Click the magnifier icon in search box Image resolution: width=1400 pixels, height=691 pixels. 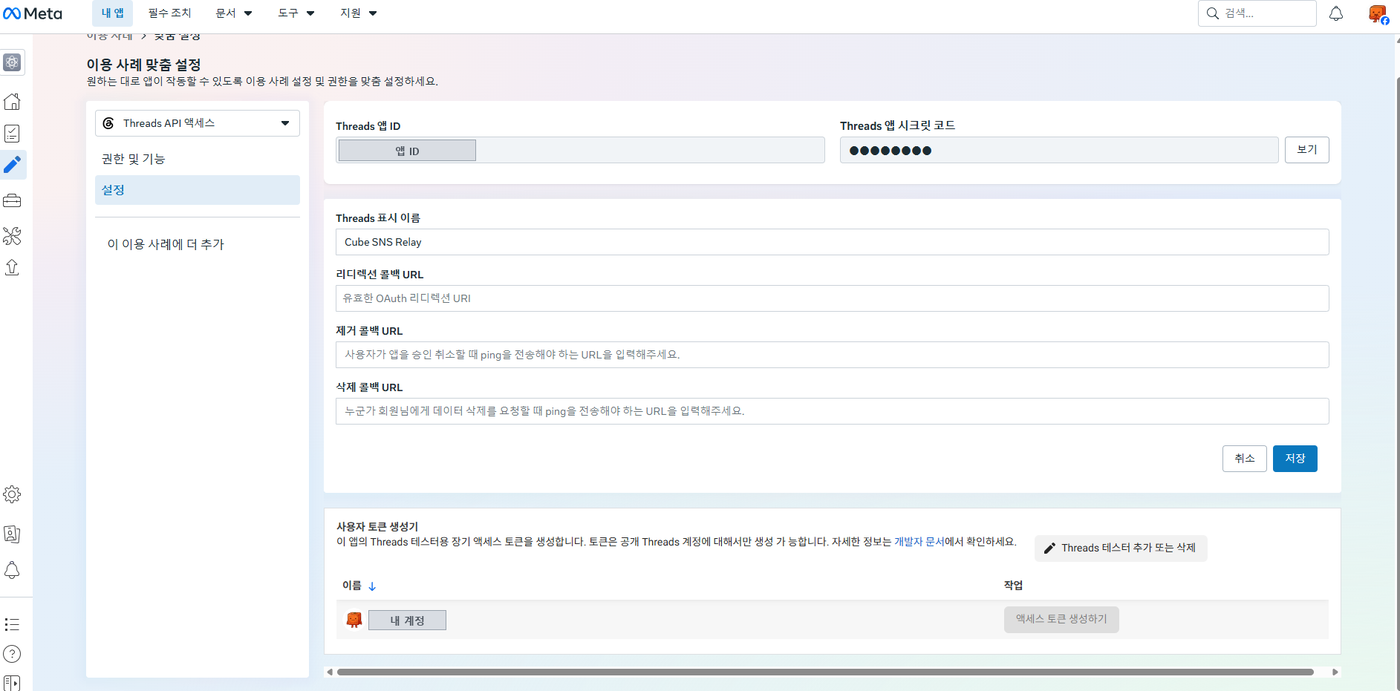(x=1213, y=14)
